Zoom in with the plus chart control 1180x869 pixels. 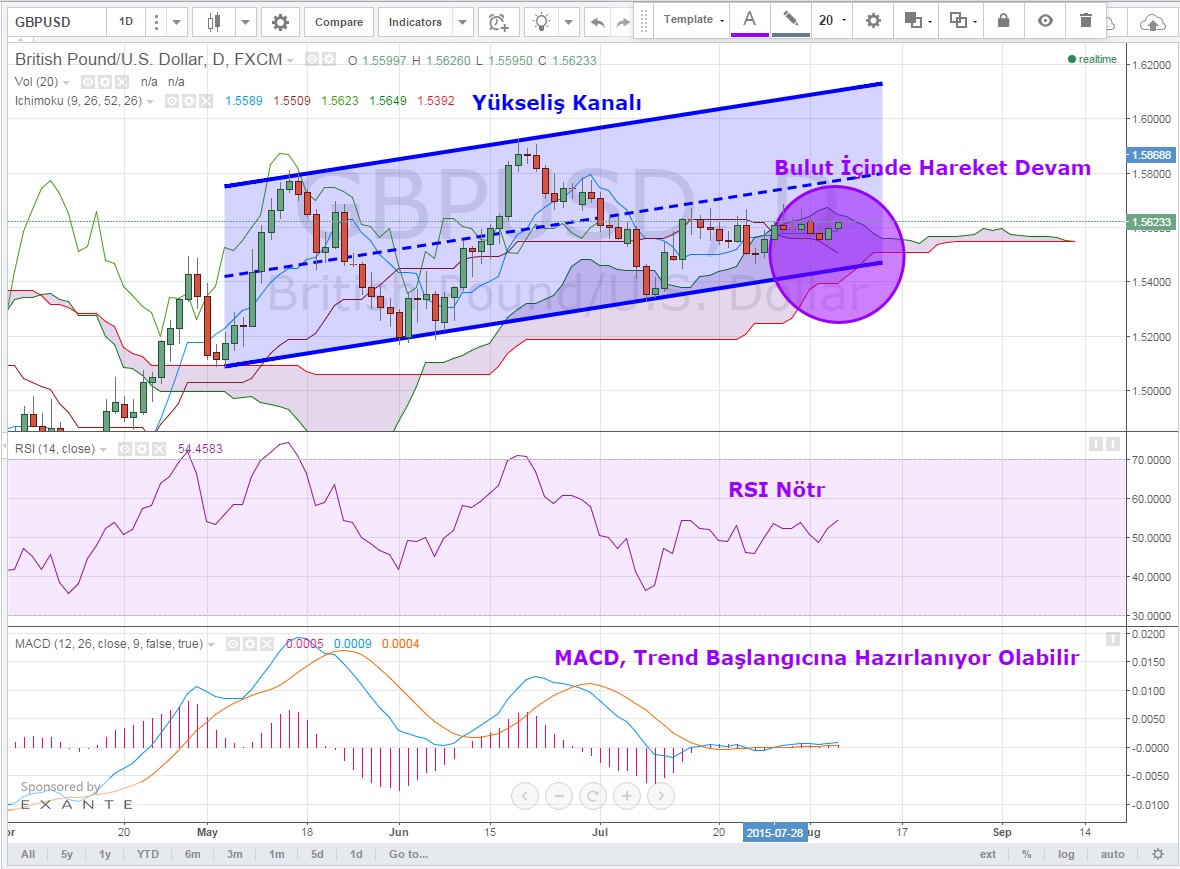pos(626,796)
